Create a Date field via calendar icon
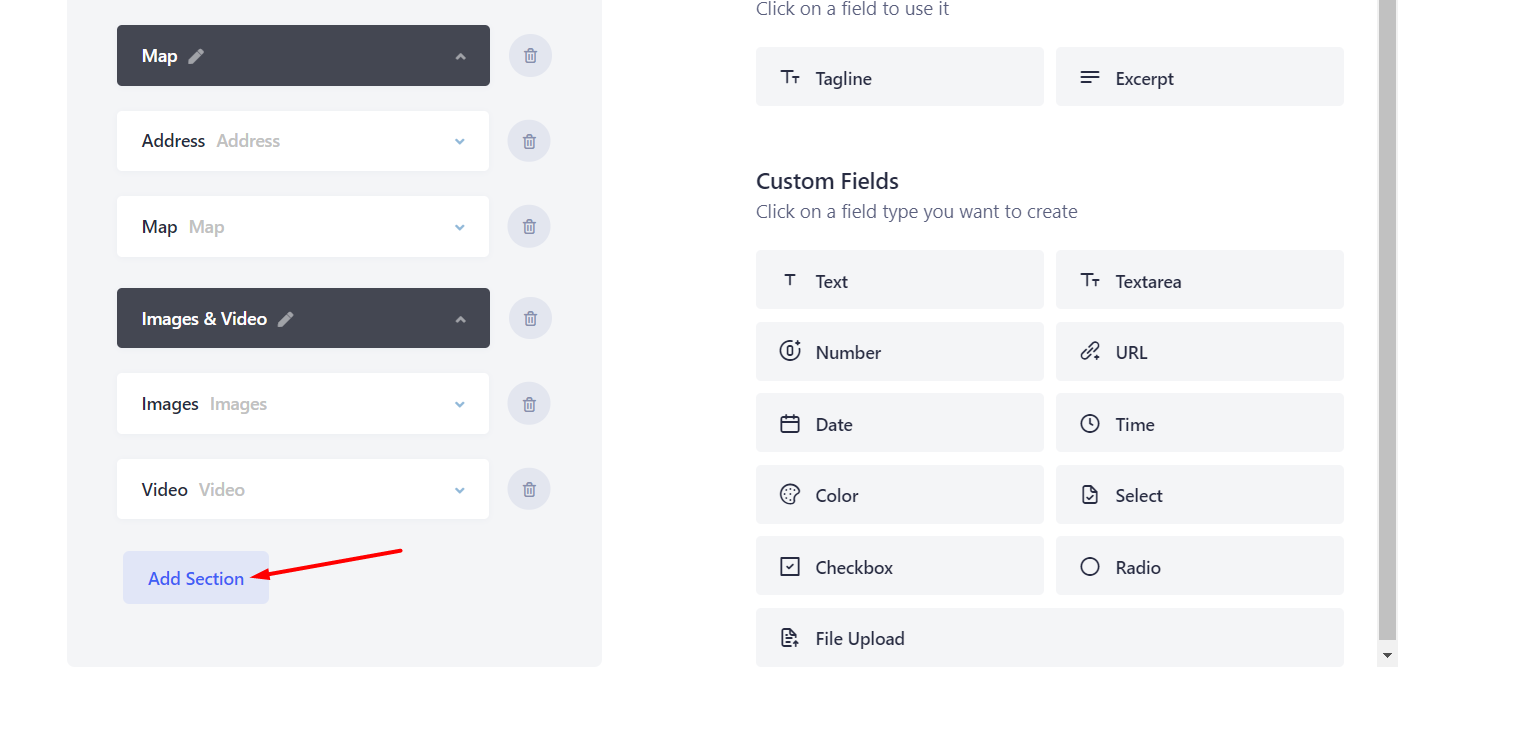This screenshot has width=1516, height=751. pos(898,422)
